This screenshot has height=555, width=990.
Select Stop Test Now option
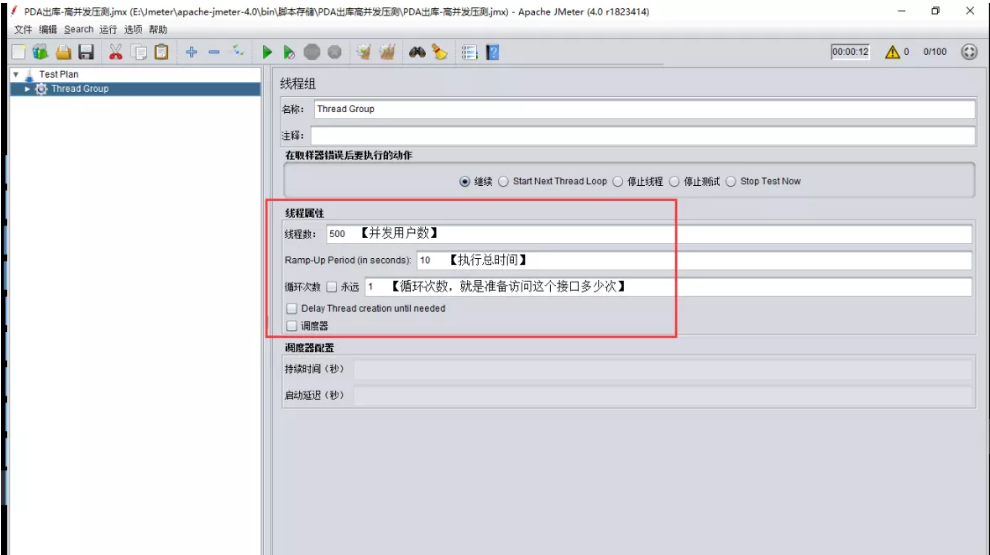(x=731, y=182)
